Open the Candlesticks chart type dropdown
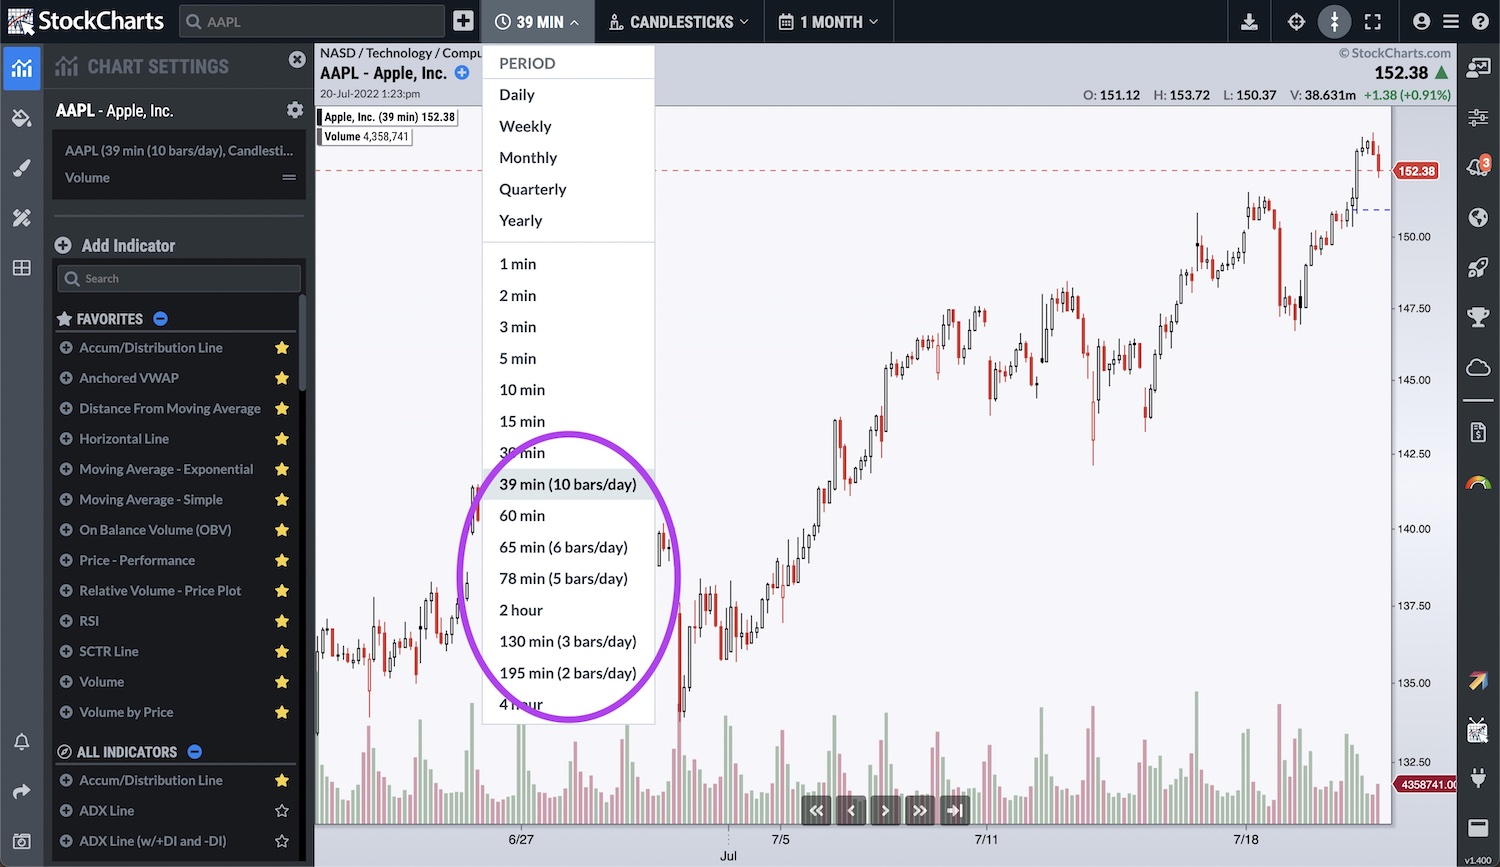Viewport: 1500px width, 867px height. tap(679, 22)
